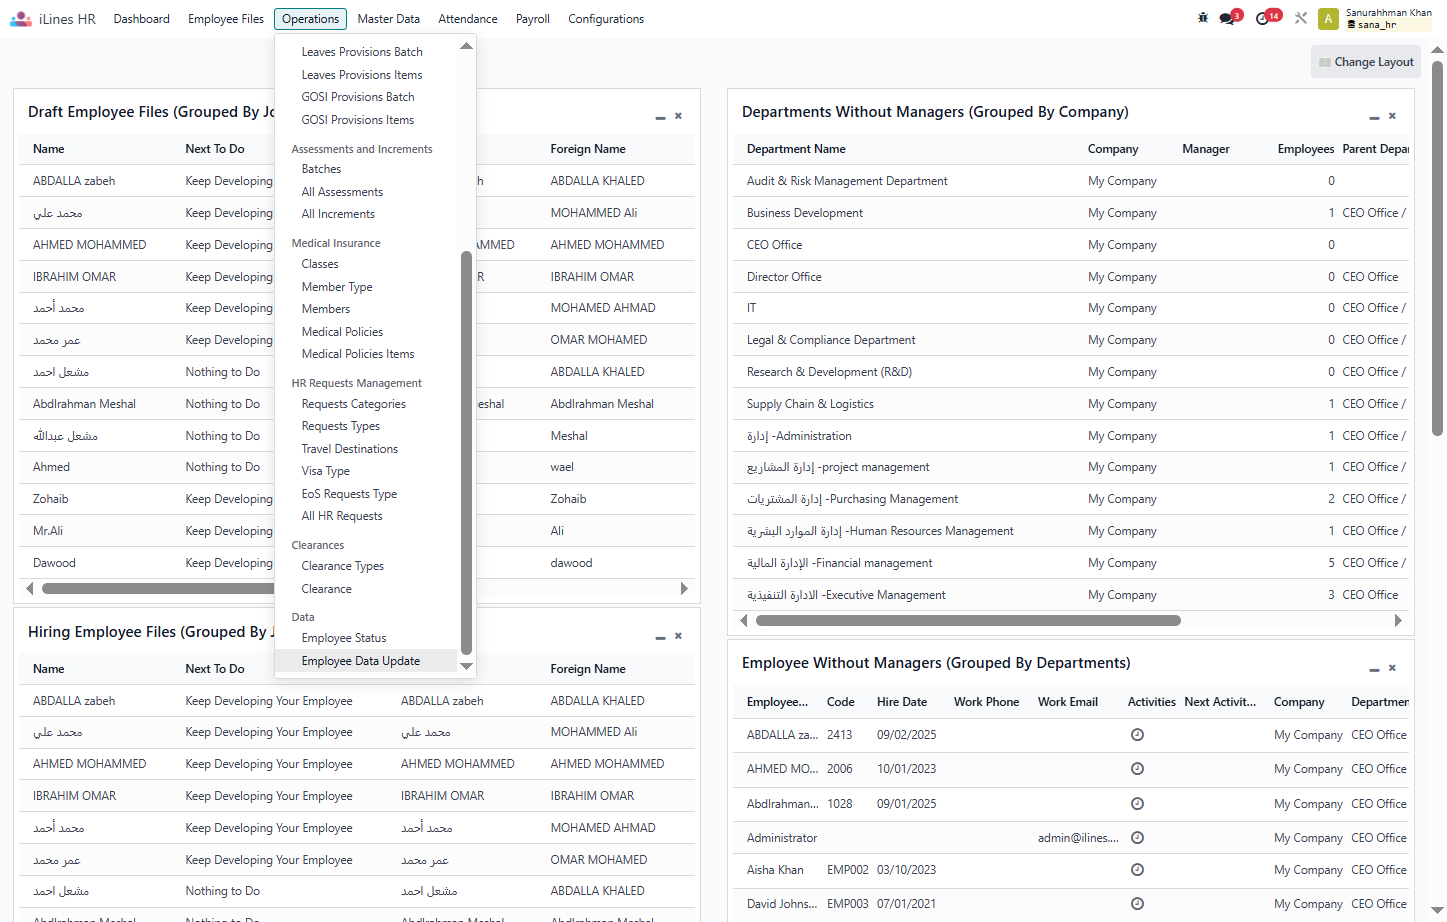1447x922 pixels.
Task: Open the Dashboard menu
Action: 141,19
